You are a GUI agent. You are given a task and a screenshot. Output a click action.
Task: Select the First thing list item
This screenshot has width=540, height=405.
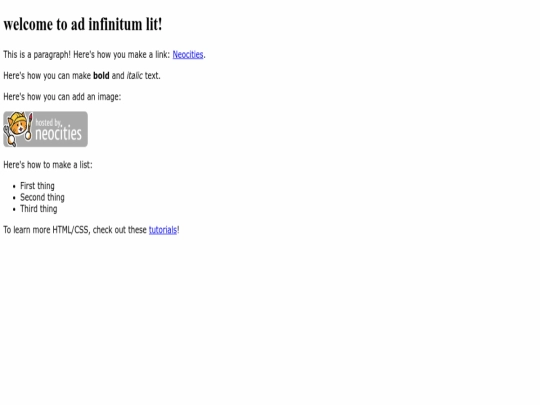(x=37, y=186)
